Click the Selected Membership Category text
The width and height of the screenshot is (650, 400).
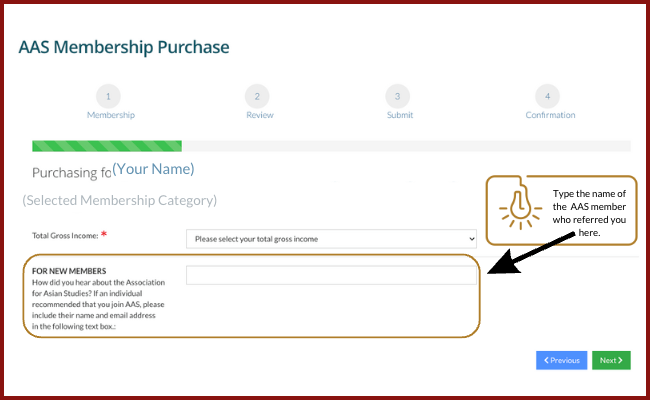point(119,200)
